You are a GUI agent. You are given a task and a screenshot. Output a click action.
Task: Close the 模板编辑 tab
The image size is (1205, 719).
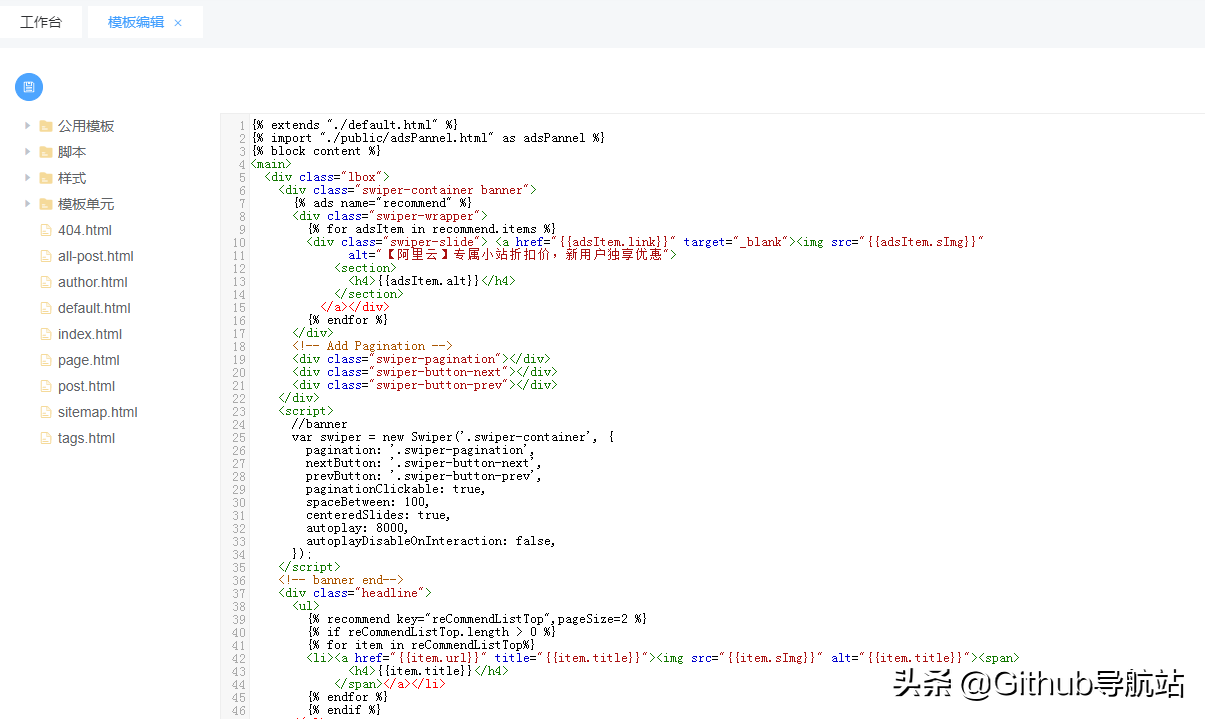tap(178, 23)
